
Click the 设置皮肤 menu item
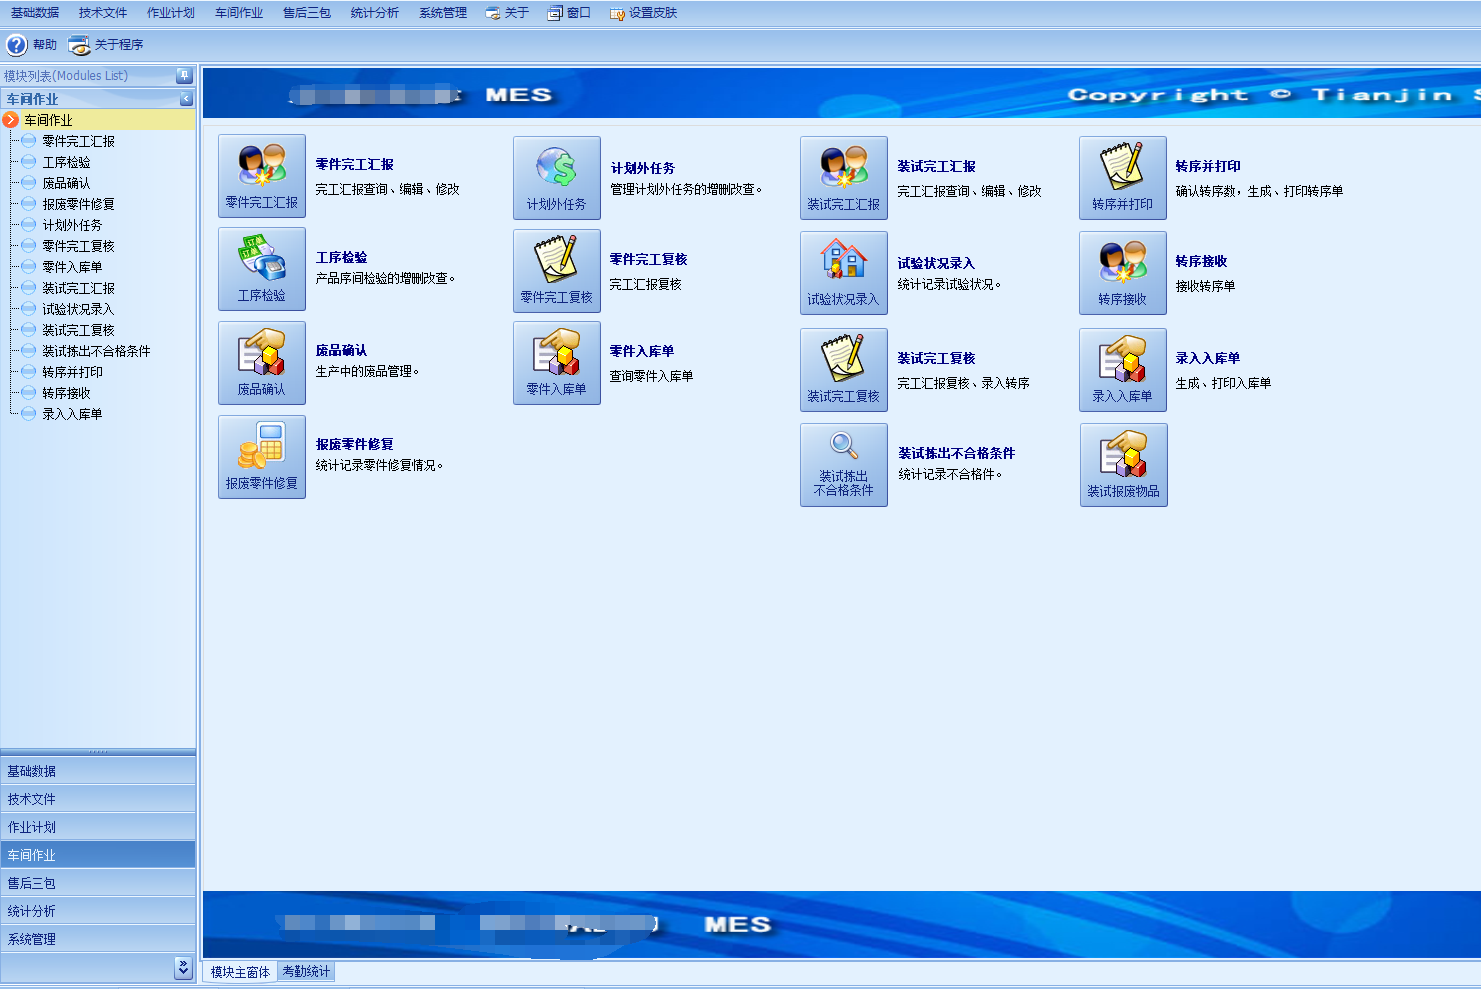tap(644, 13)
